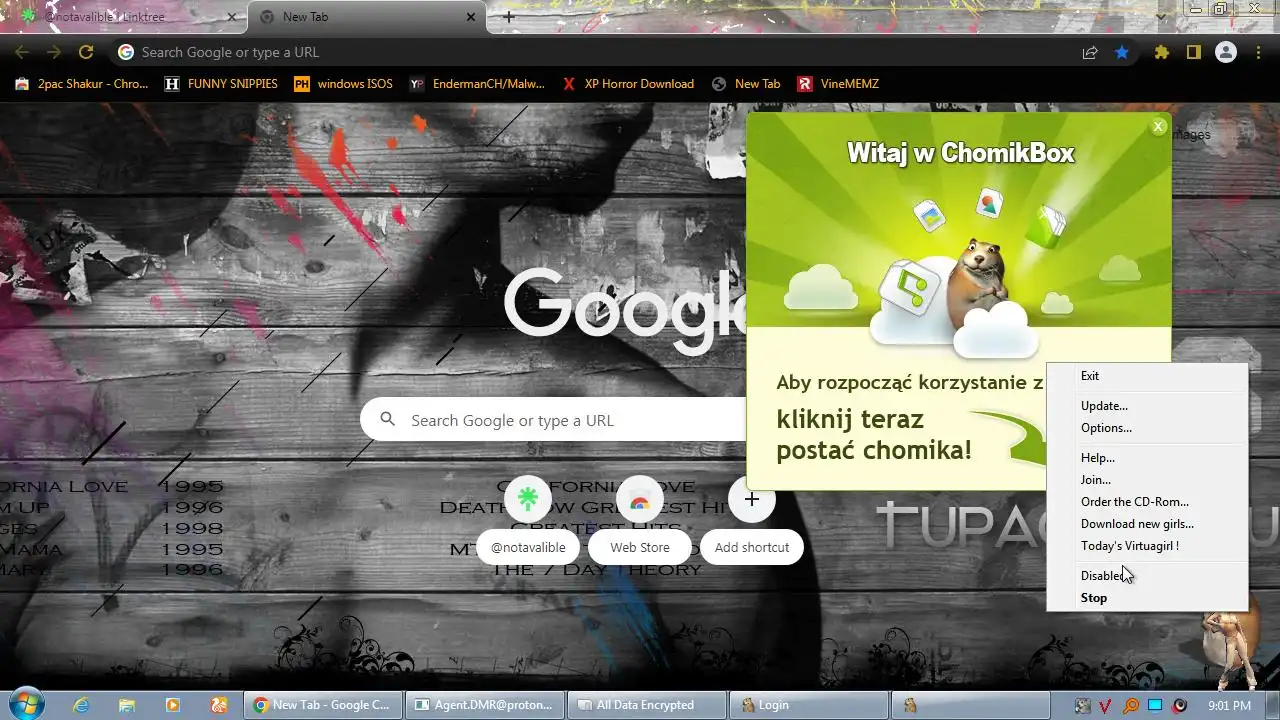Switch to the Login taskbar window
Viewport: 1280px width, 720px height.
click(x=809, y=705)
